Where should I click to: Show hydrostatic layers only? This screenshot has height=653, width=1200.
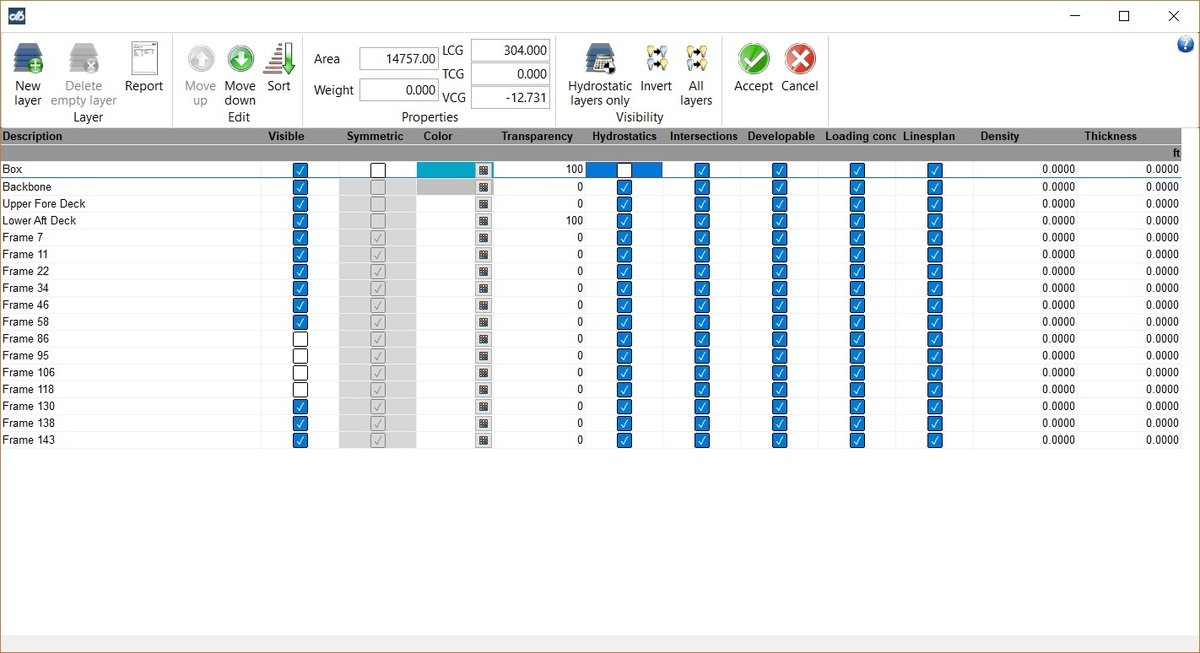(599, 60)
